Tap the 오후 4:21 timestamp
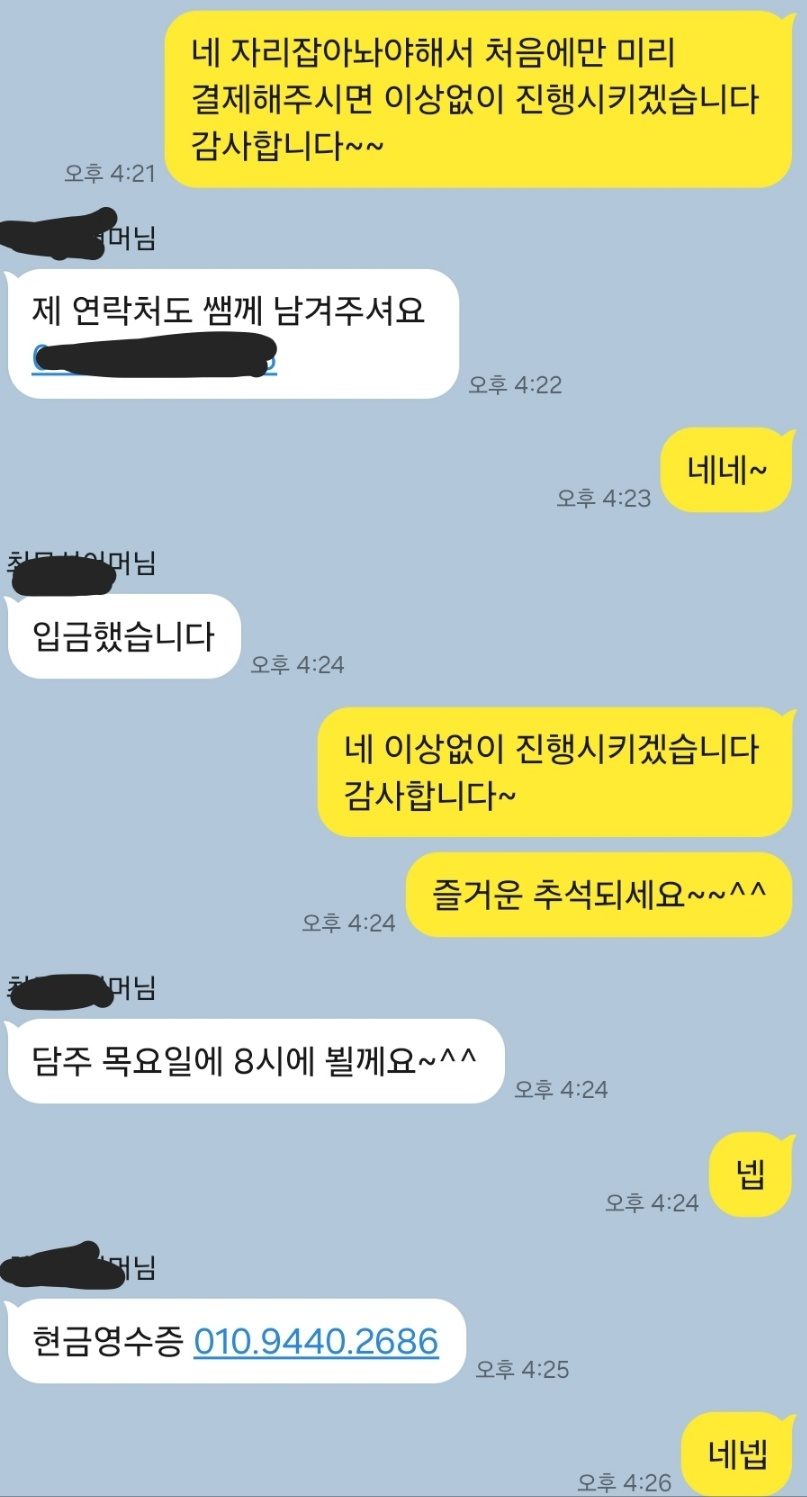This screenshot has height=1497, width=807. click(110, 173)
